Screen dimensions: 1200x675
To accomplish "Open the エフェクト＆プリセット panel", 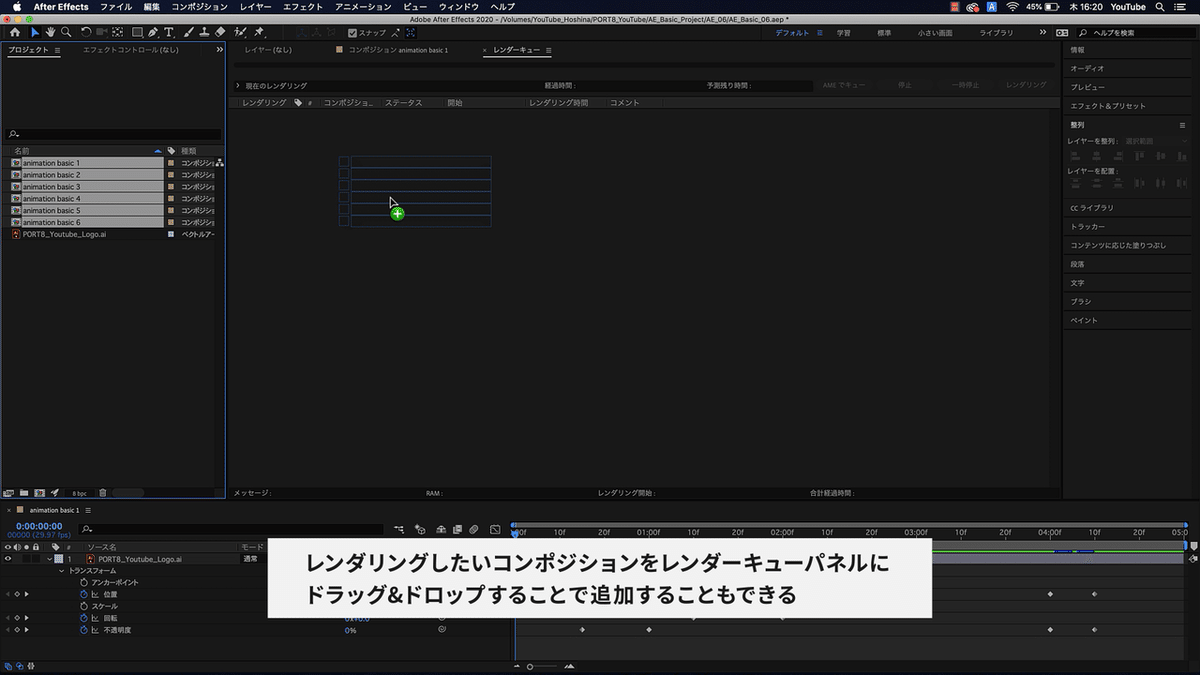I will pyautogui.click(x=1108, y=105).
